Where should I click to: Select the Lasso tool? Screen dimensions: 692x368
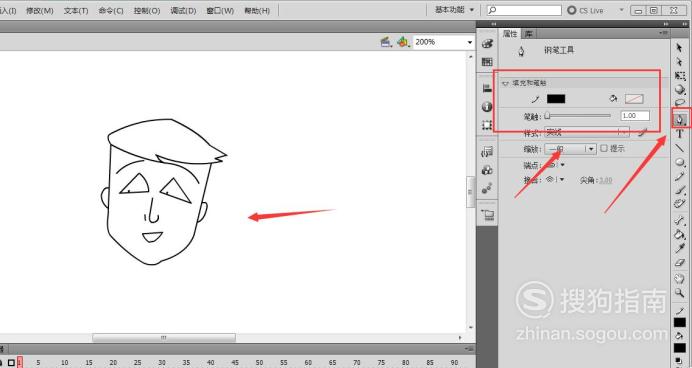pyautogui.click(x=680, y=103)
